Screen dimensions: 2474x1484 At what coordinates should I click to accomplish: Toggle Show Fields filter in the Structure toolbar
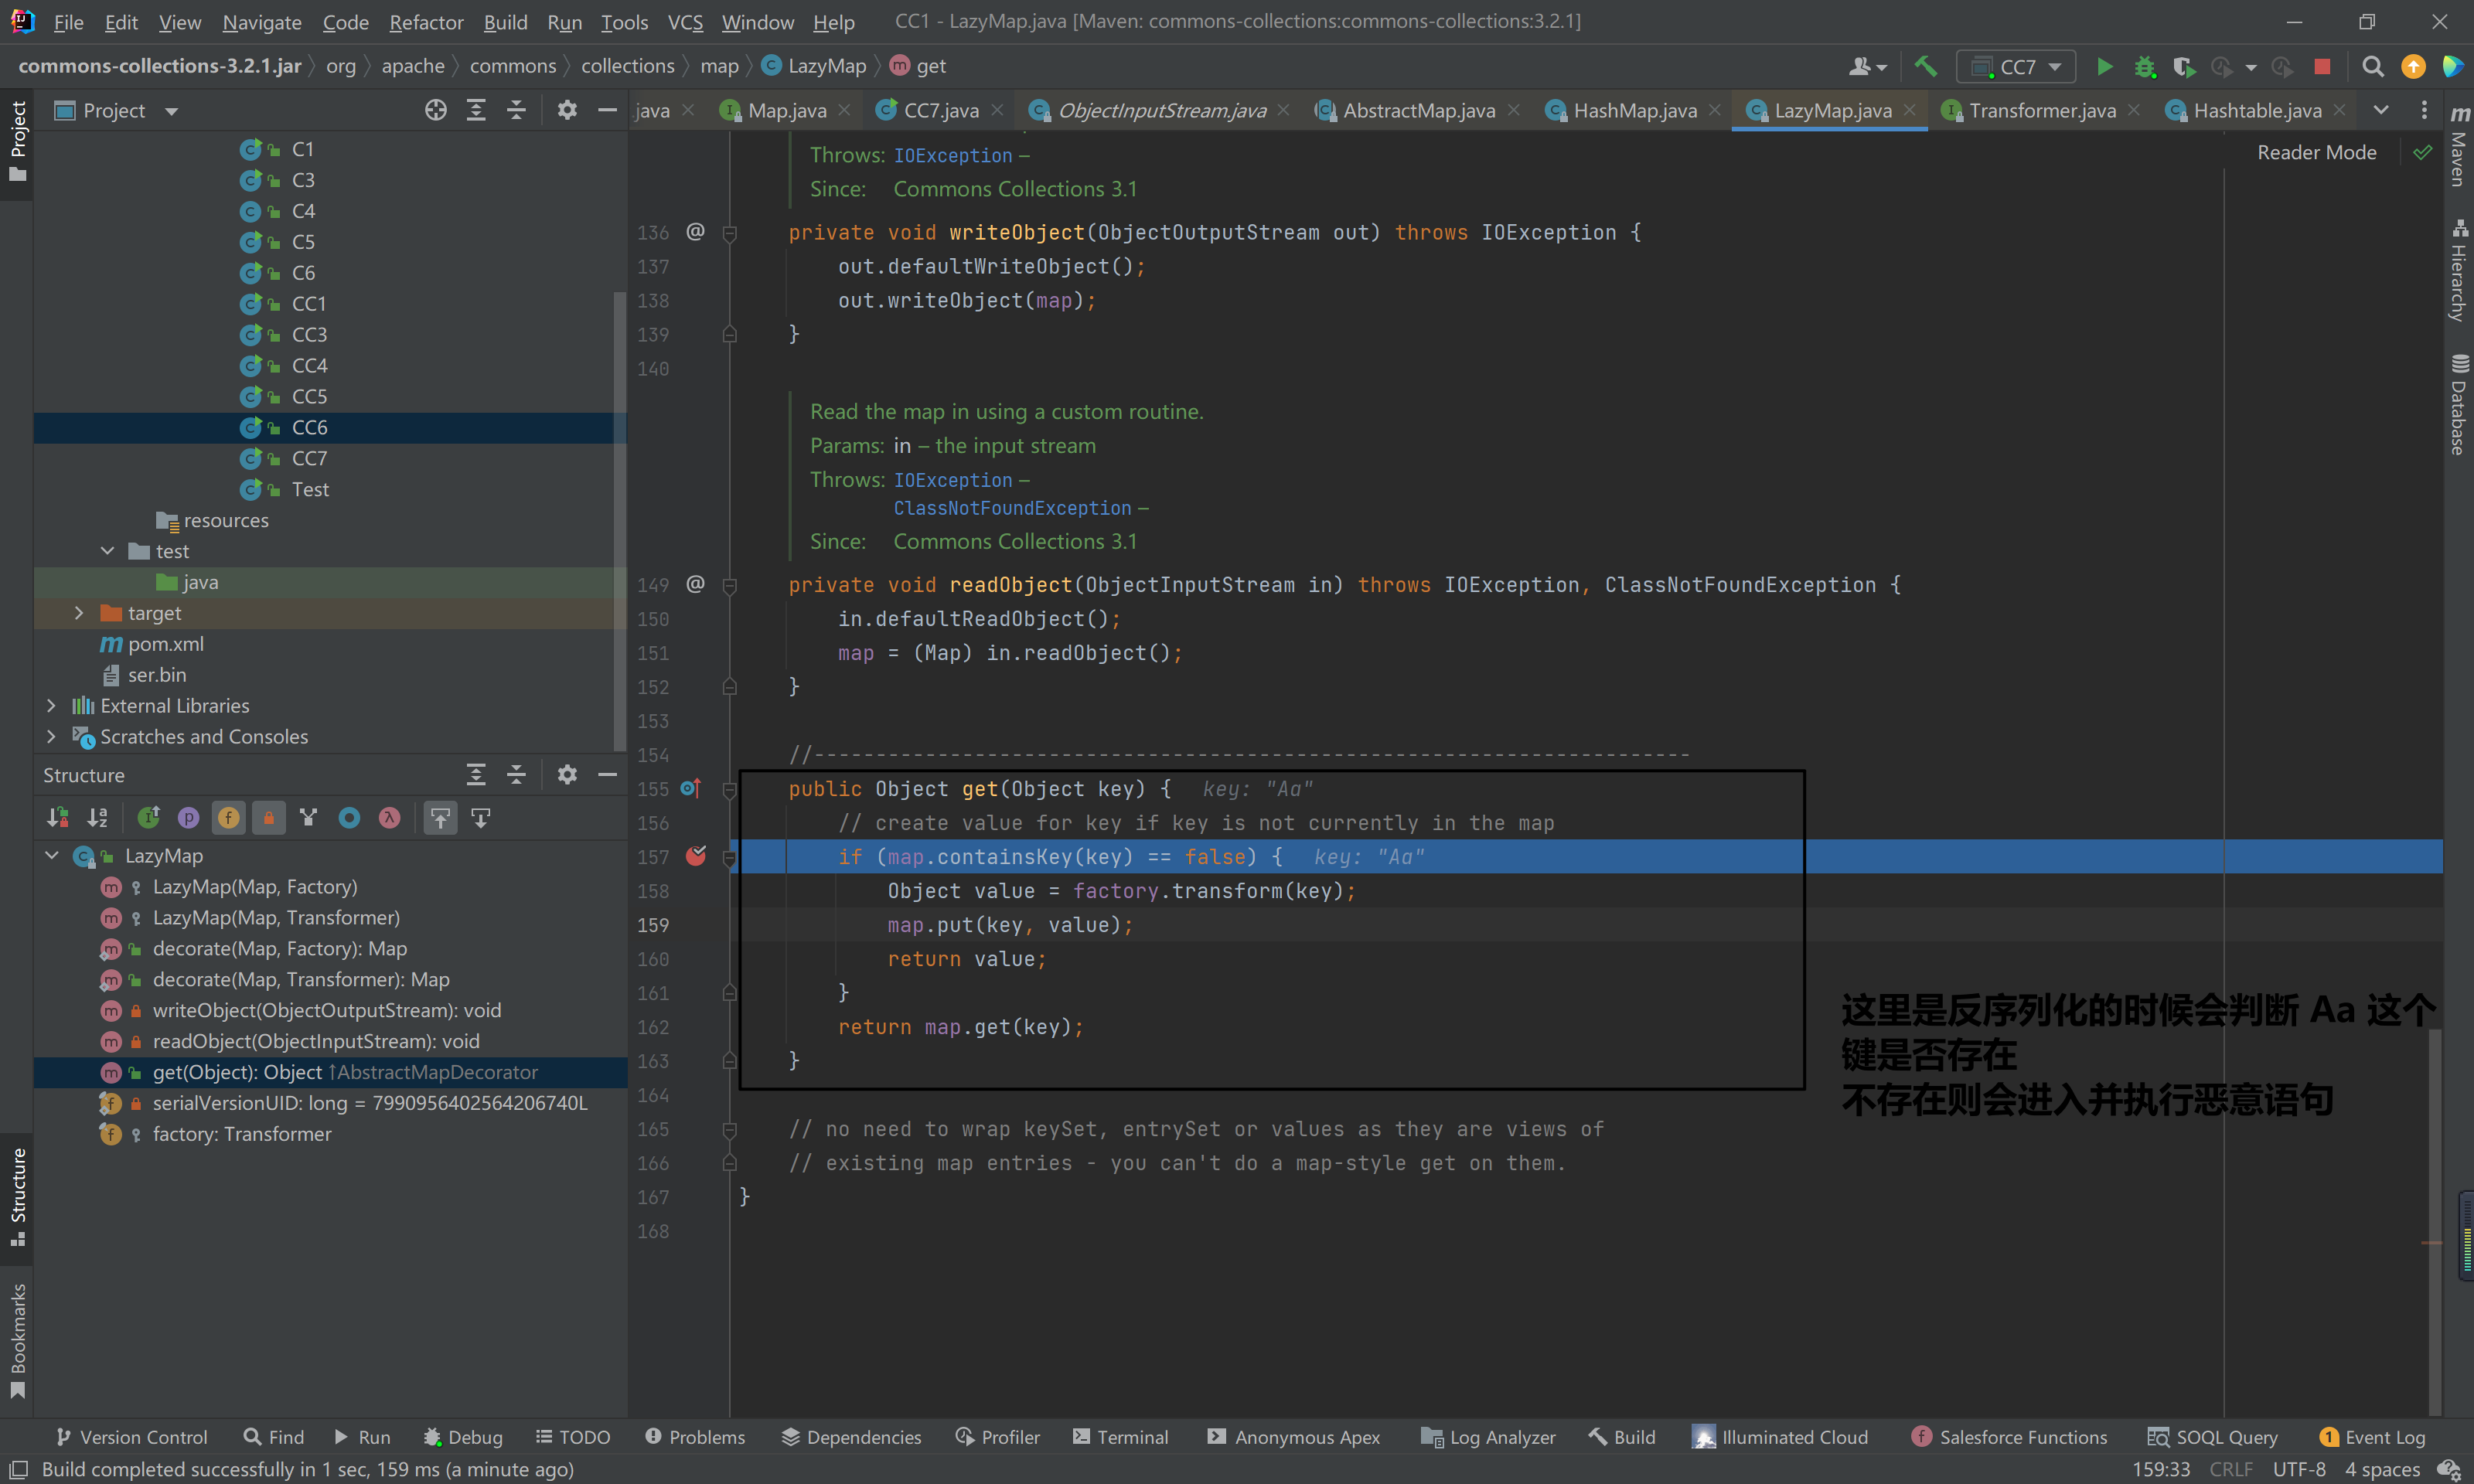pyautogui.click(x=228, y=818)
